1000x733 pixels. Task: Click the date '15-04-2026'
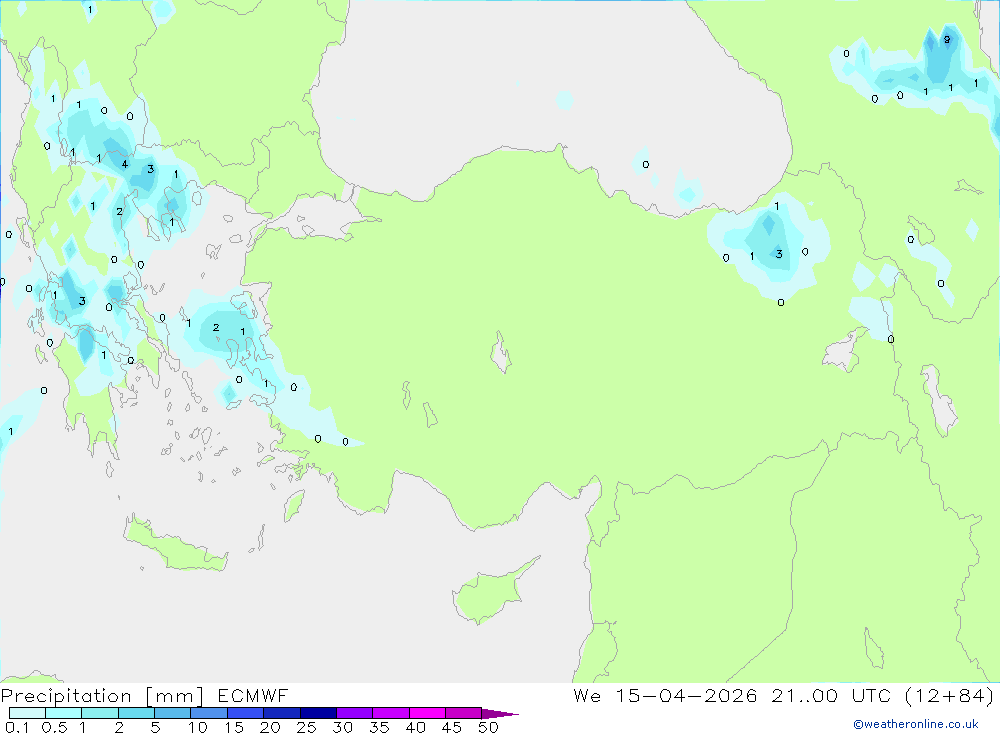[687, 695]
